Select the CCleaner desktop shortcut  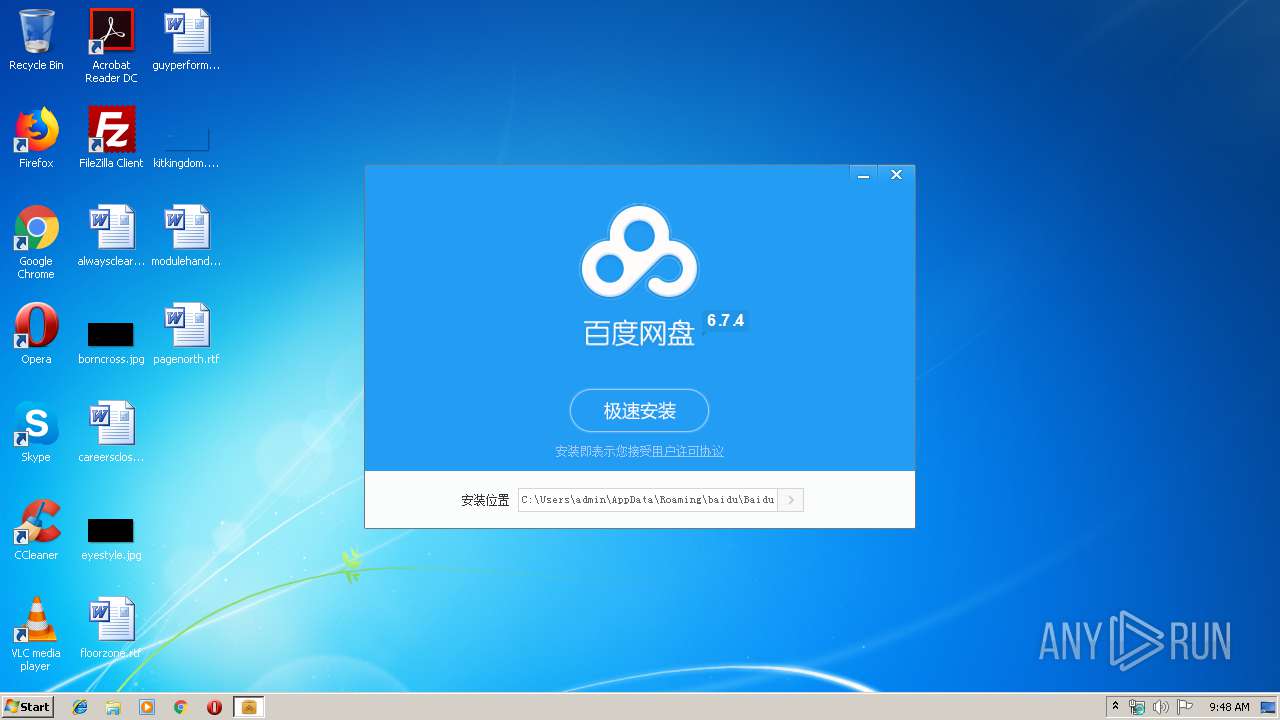click(36, 530)
